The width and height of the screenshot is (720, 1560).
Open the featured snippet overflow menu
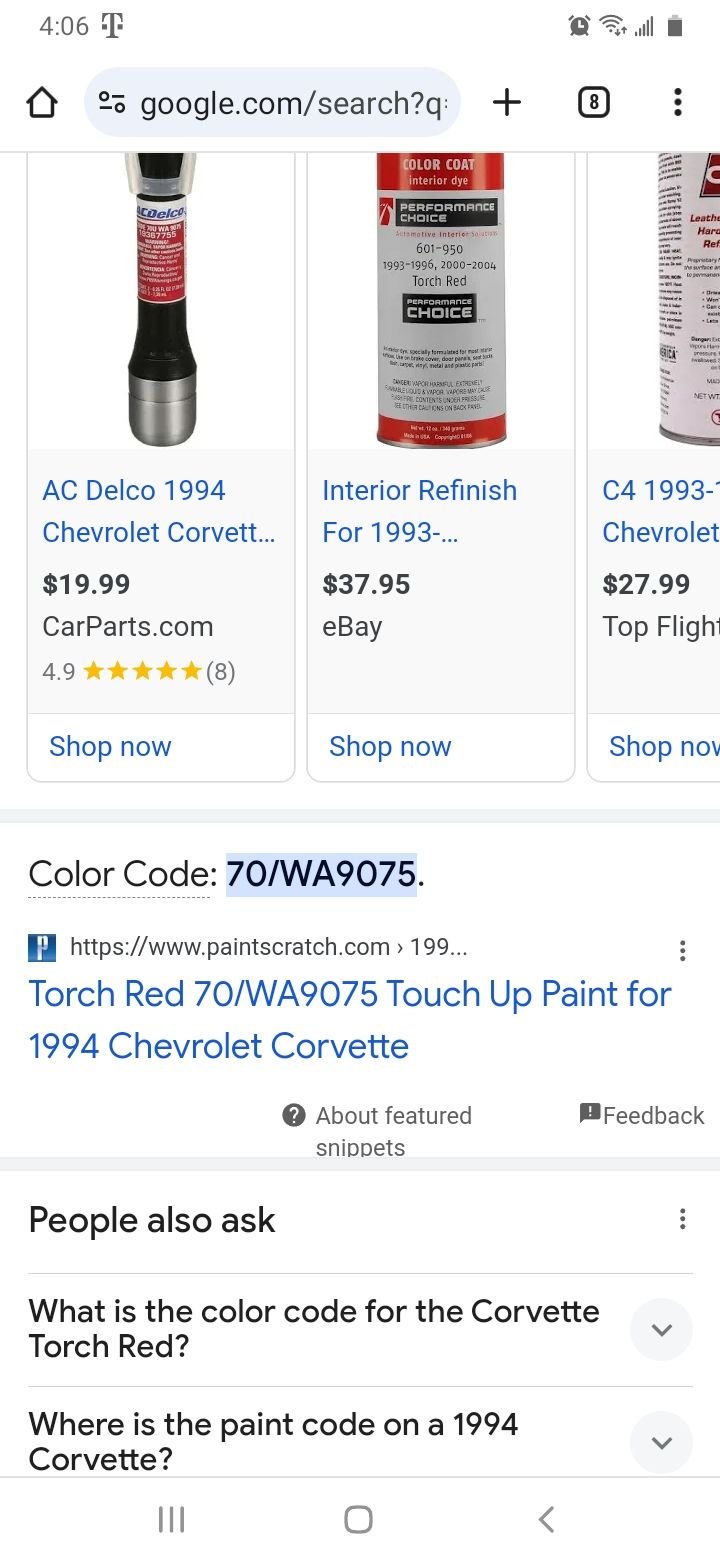point(683,950)
